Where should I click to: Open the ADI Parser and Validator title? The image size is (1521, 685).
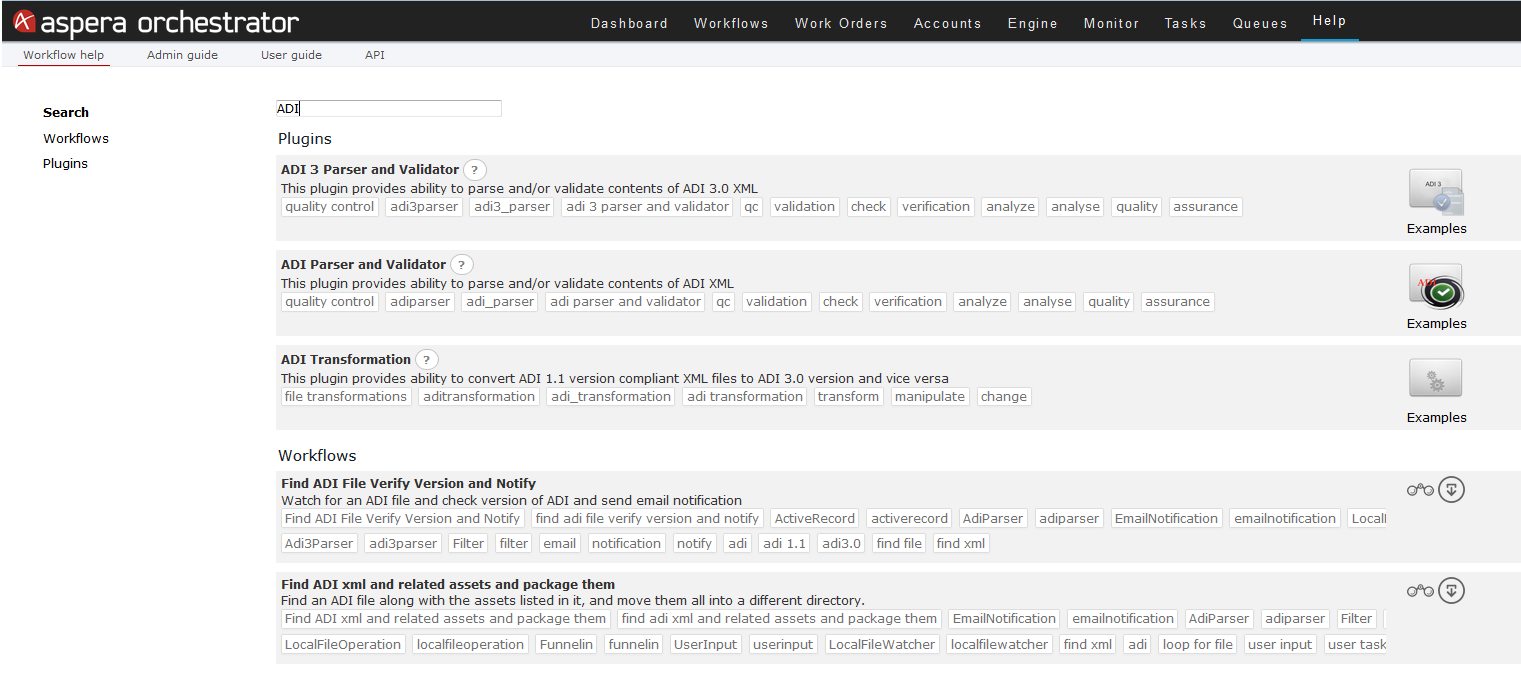tap(363, 265)
